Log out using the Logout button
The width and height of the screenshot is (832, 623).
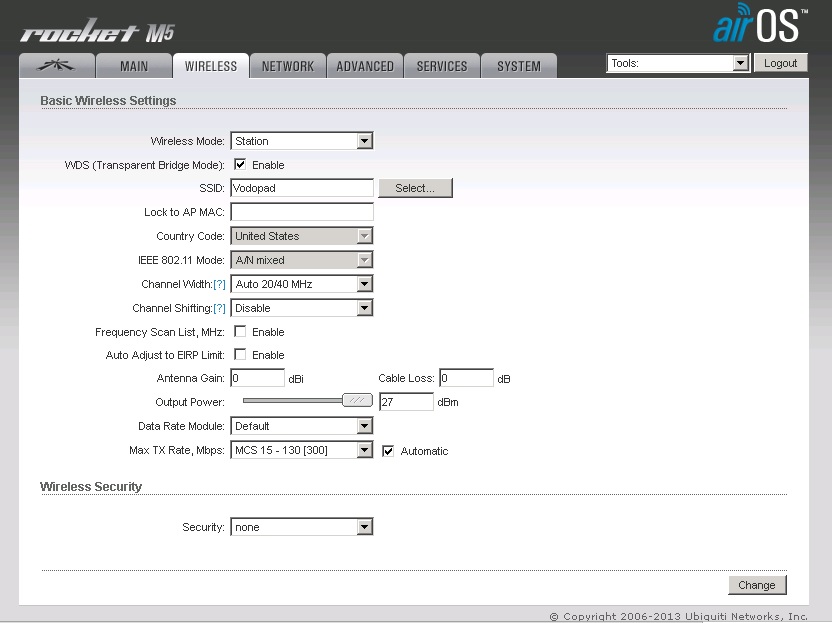click(x=780, y=63)
